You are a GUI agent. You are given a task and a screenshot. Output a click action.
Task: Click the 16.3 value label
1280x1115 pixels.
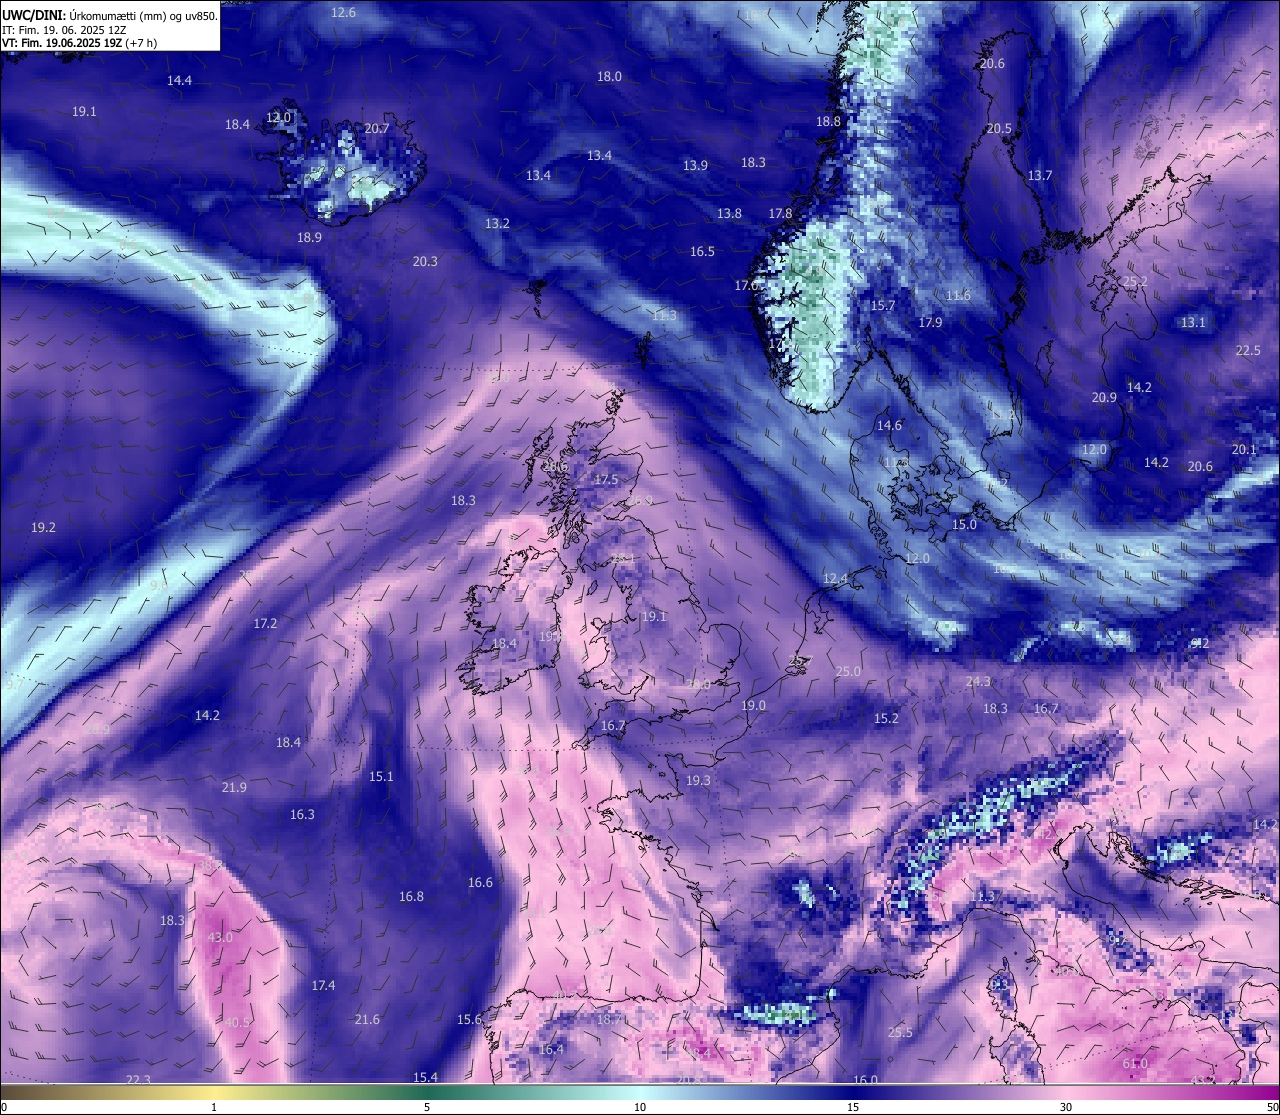[x=302, y=814]
